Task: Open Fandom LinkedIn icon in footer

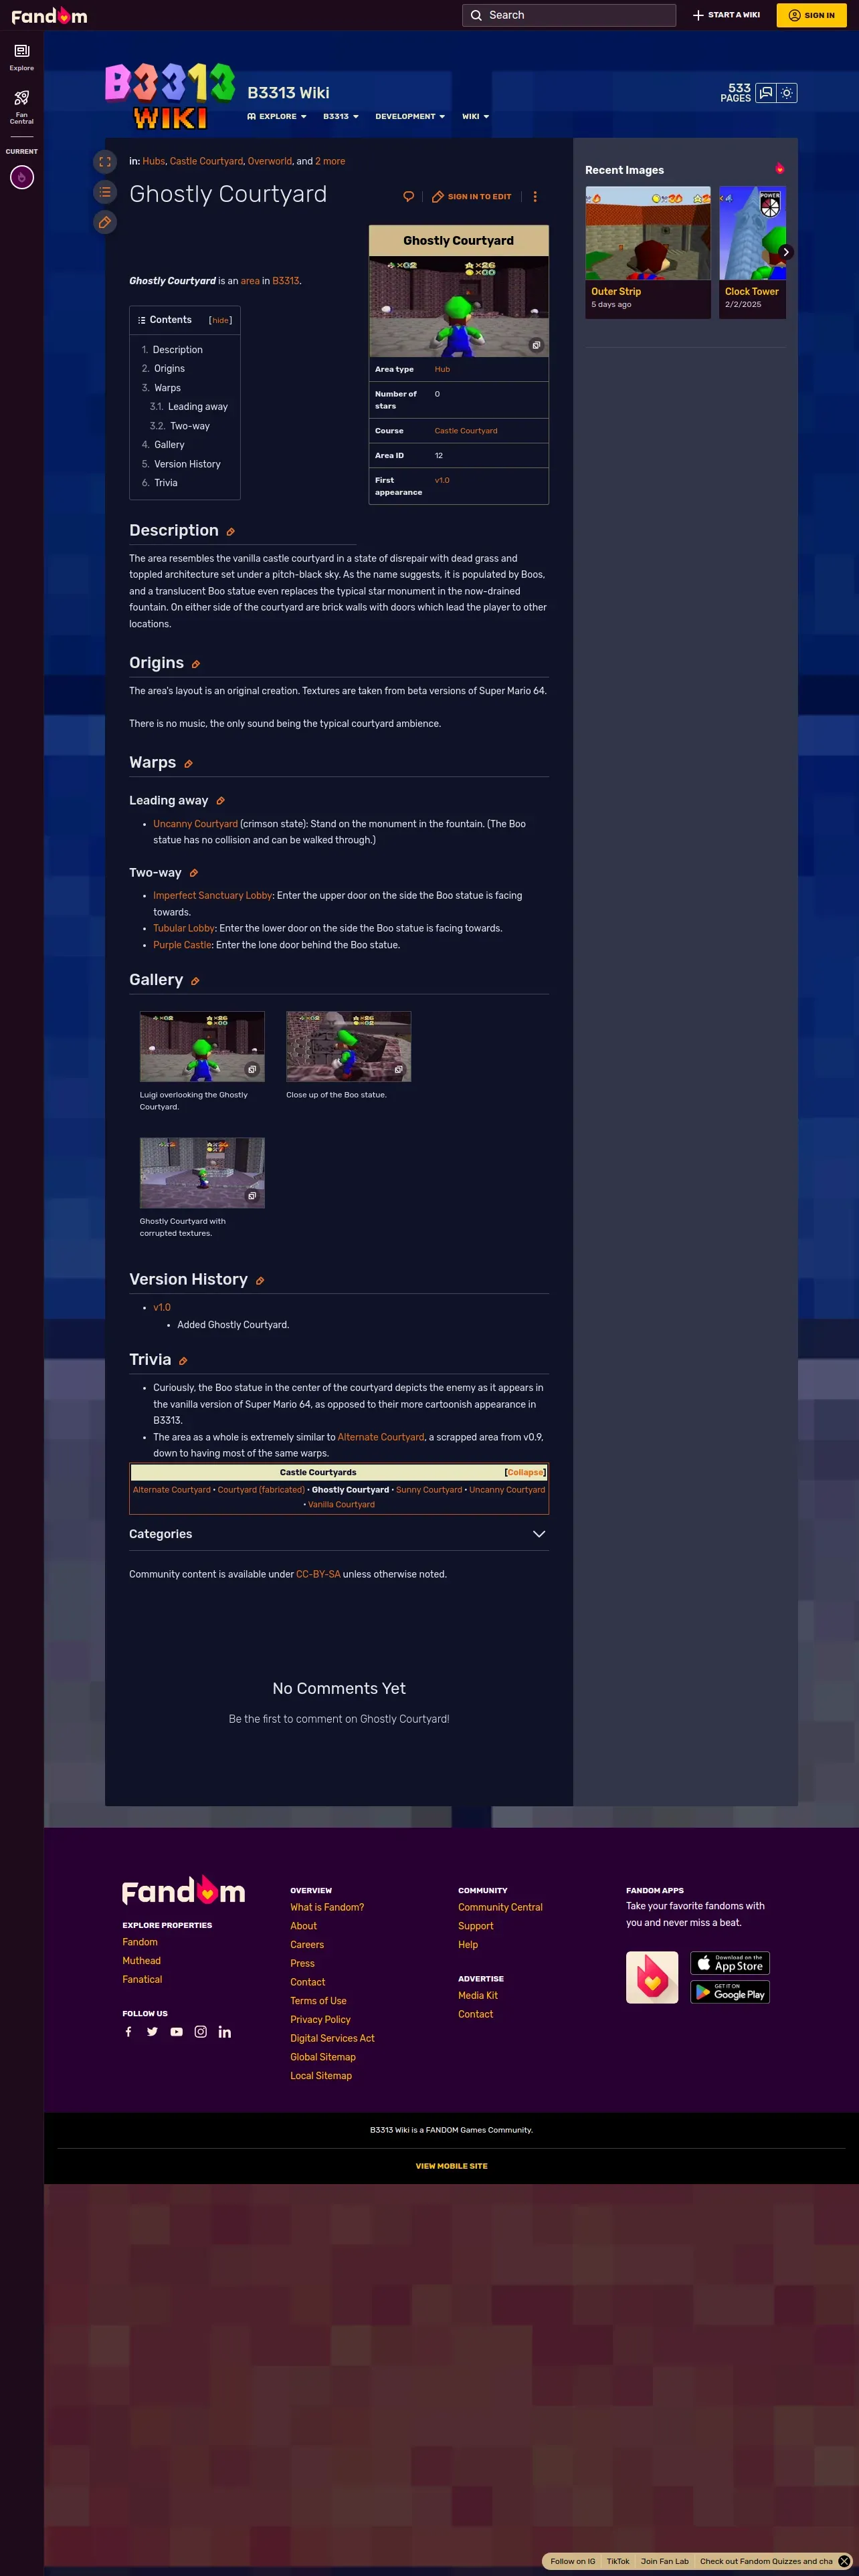Action: (225, 2032)
